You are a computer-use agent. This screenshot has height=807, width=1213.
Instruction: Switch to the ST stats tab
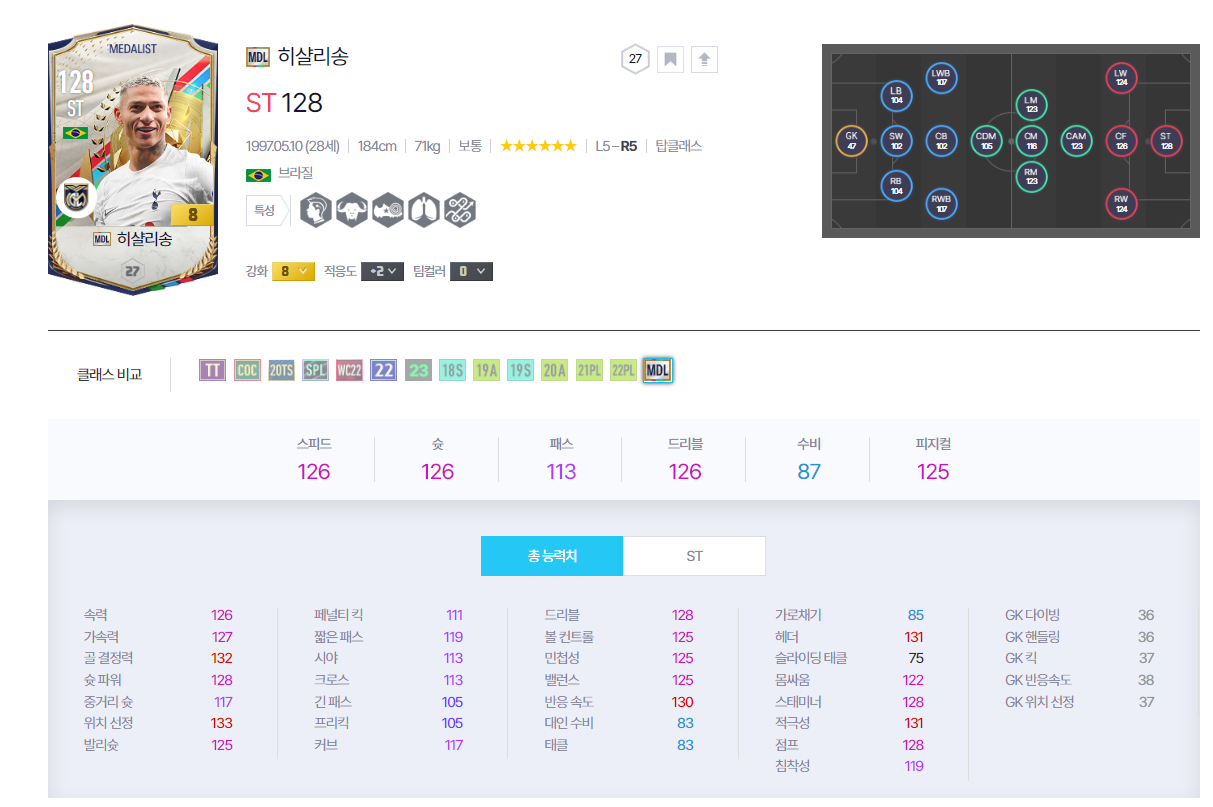[x=694, y=556]
